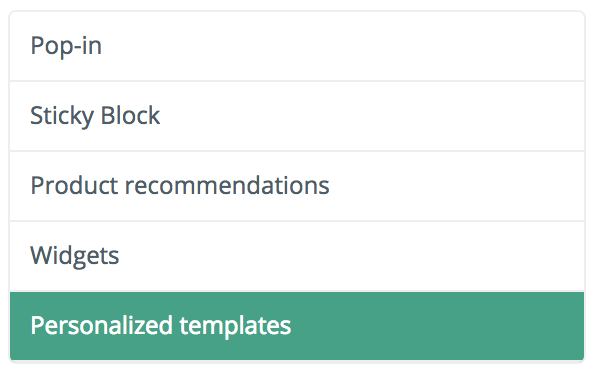This screenshot has height=376, width=594.
Task: Pick Pop-in in the template list
Action: coord(297,46)
